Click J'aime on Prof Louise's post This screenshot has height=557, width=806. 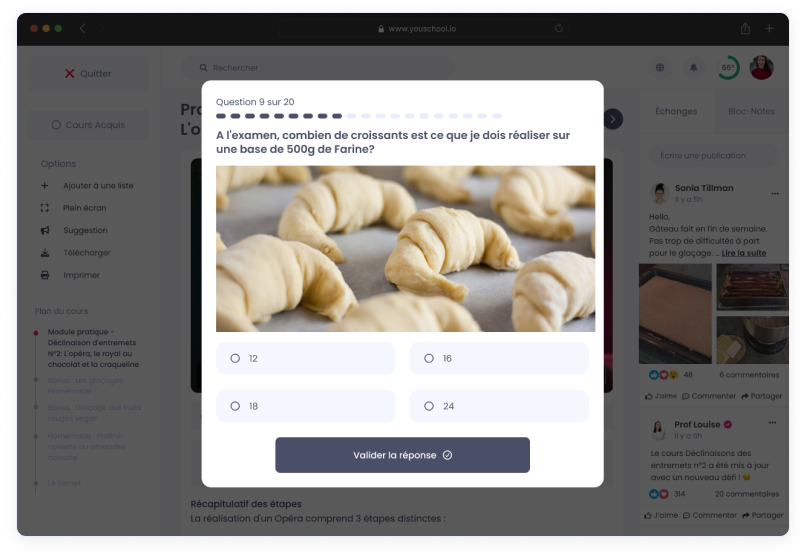tap(661, 515)
